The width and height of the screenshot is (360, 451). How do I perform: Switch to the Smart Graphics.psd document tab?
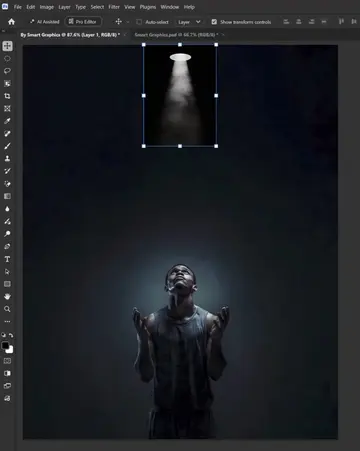176,35
